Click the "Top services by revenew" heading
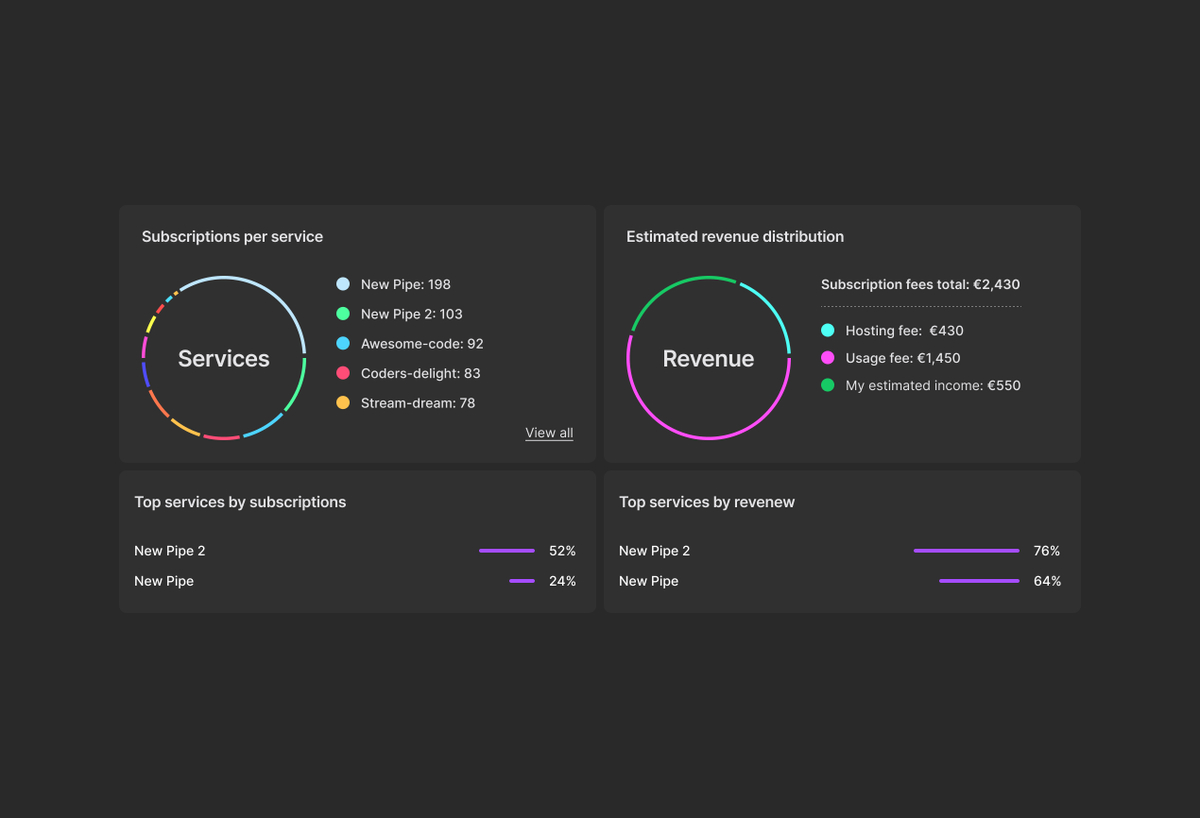1200x818 pixels. [x=707, y=502]
